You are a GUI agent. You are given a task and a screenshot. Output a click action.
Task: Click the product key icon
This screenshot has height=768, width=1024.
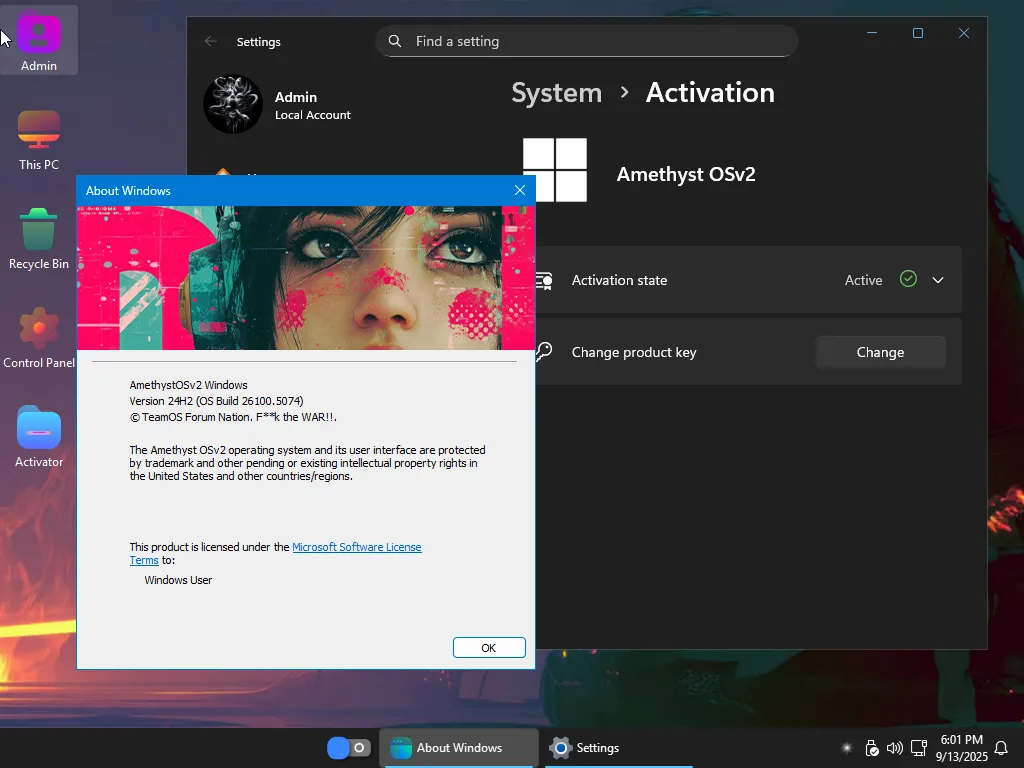click(x=544, y=351)
